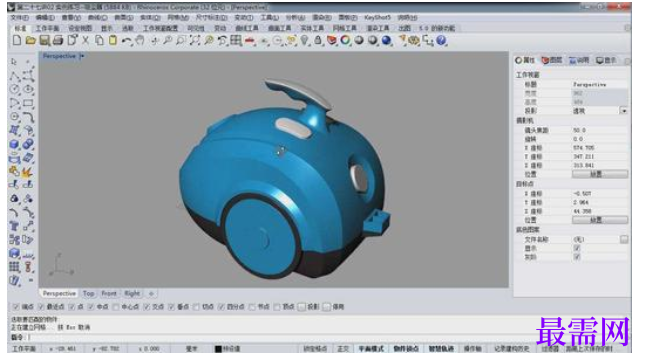The image size is (648, 363).
Task: Toggle the 中点 osnap checkbox
Action: point(91,307)
